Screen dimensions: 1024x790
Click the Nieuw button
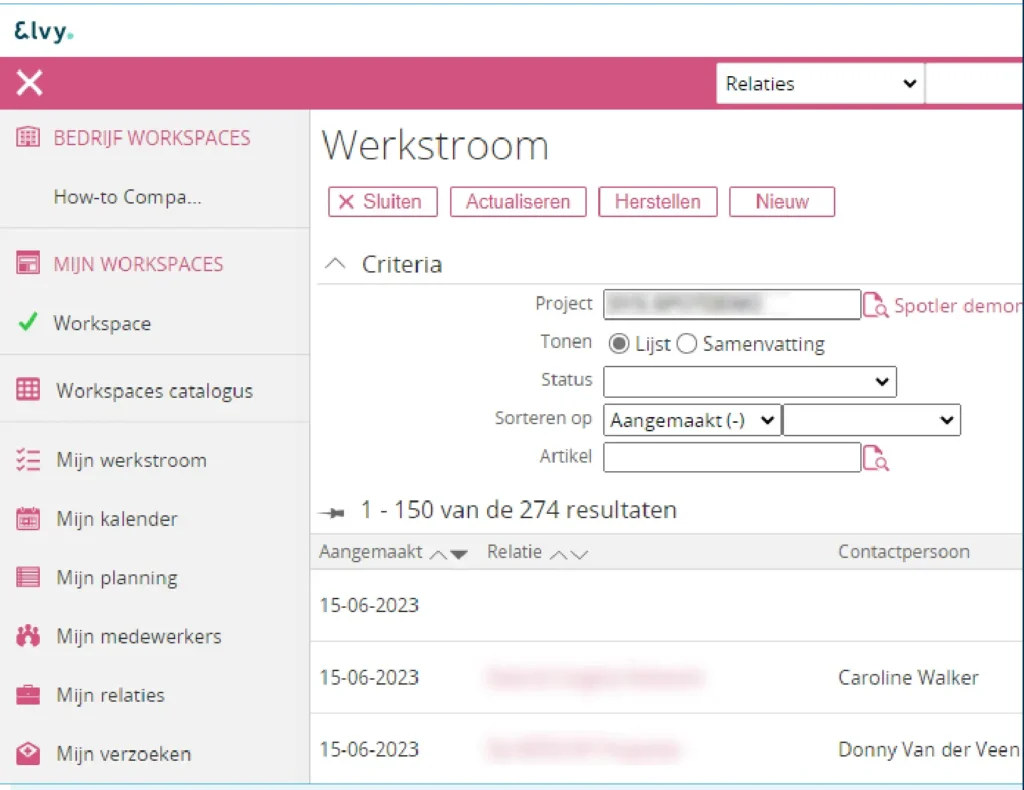point(781,201)
